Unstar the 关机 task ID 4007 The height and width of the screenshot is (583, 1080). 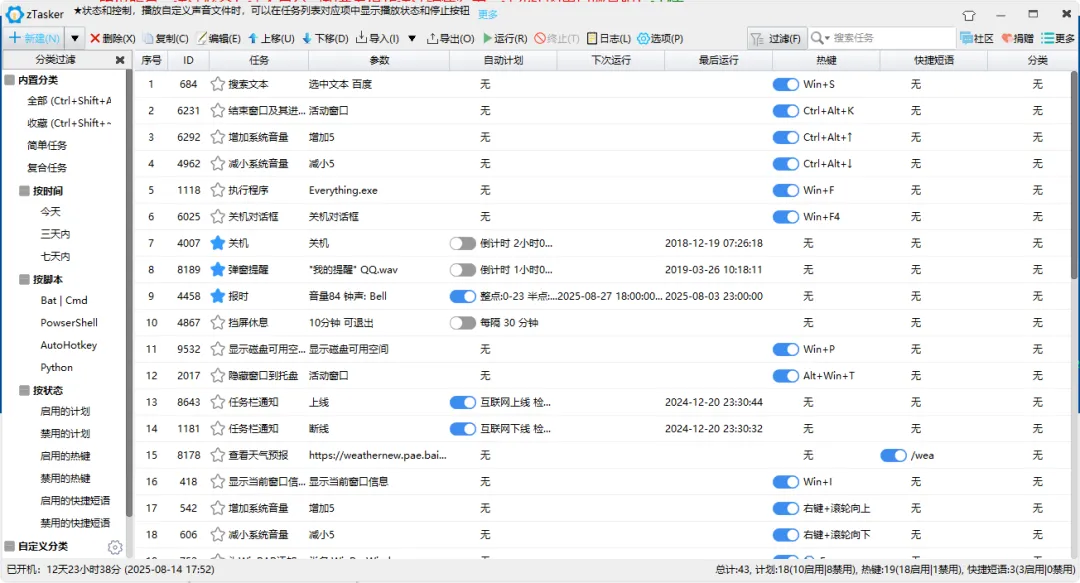tap(218, 243)
